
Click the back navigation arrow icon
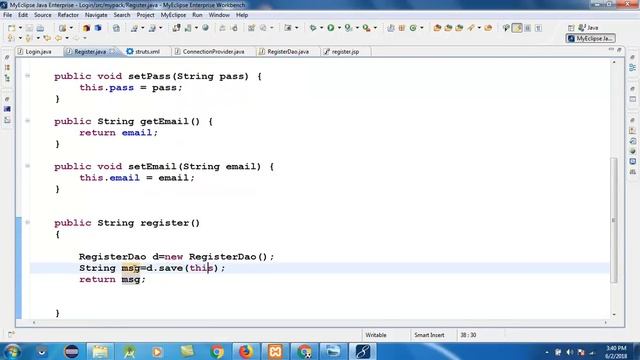coord(58,38)
